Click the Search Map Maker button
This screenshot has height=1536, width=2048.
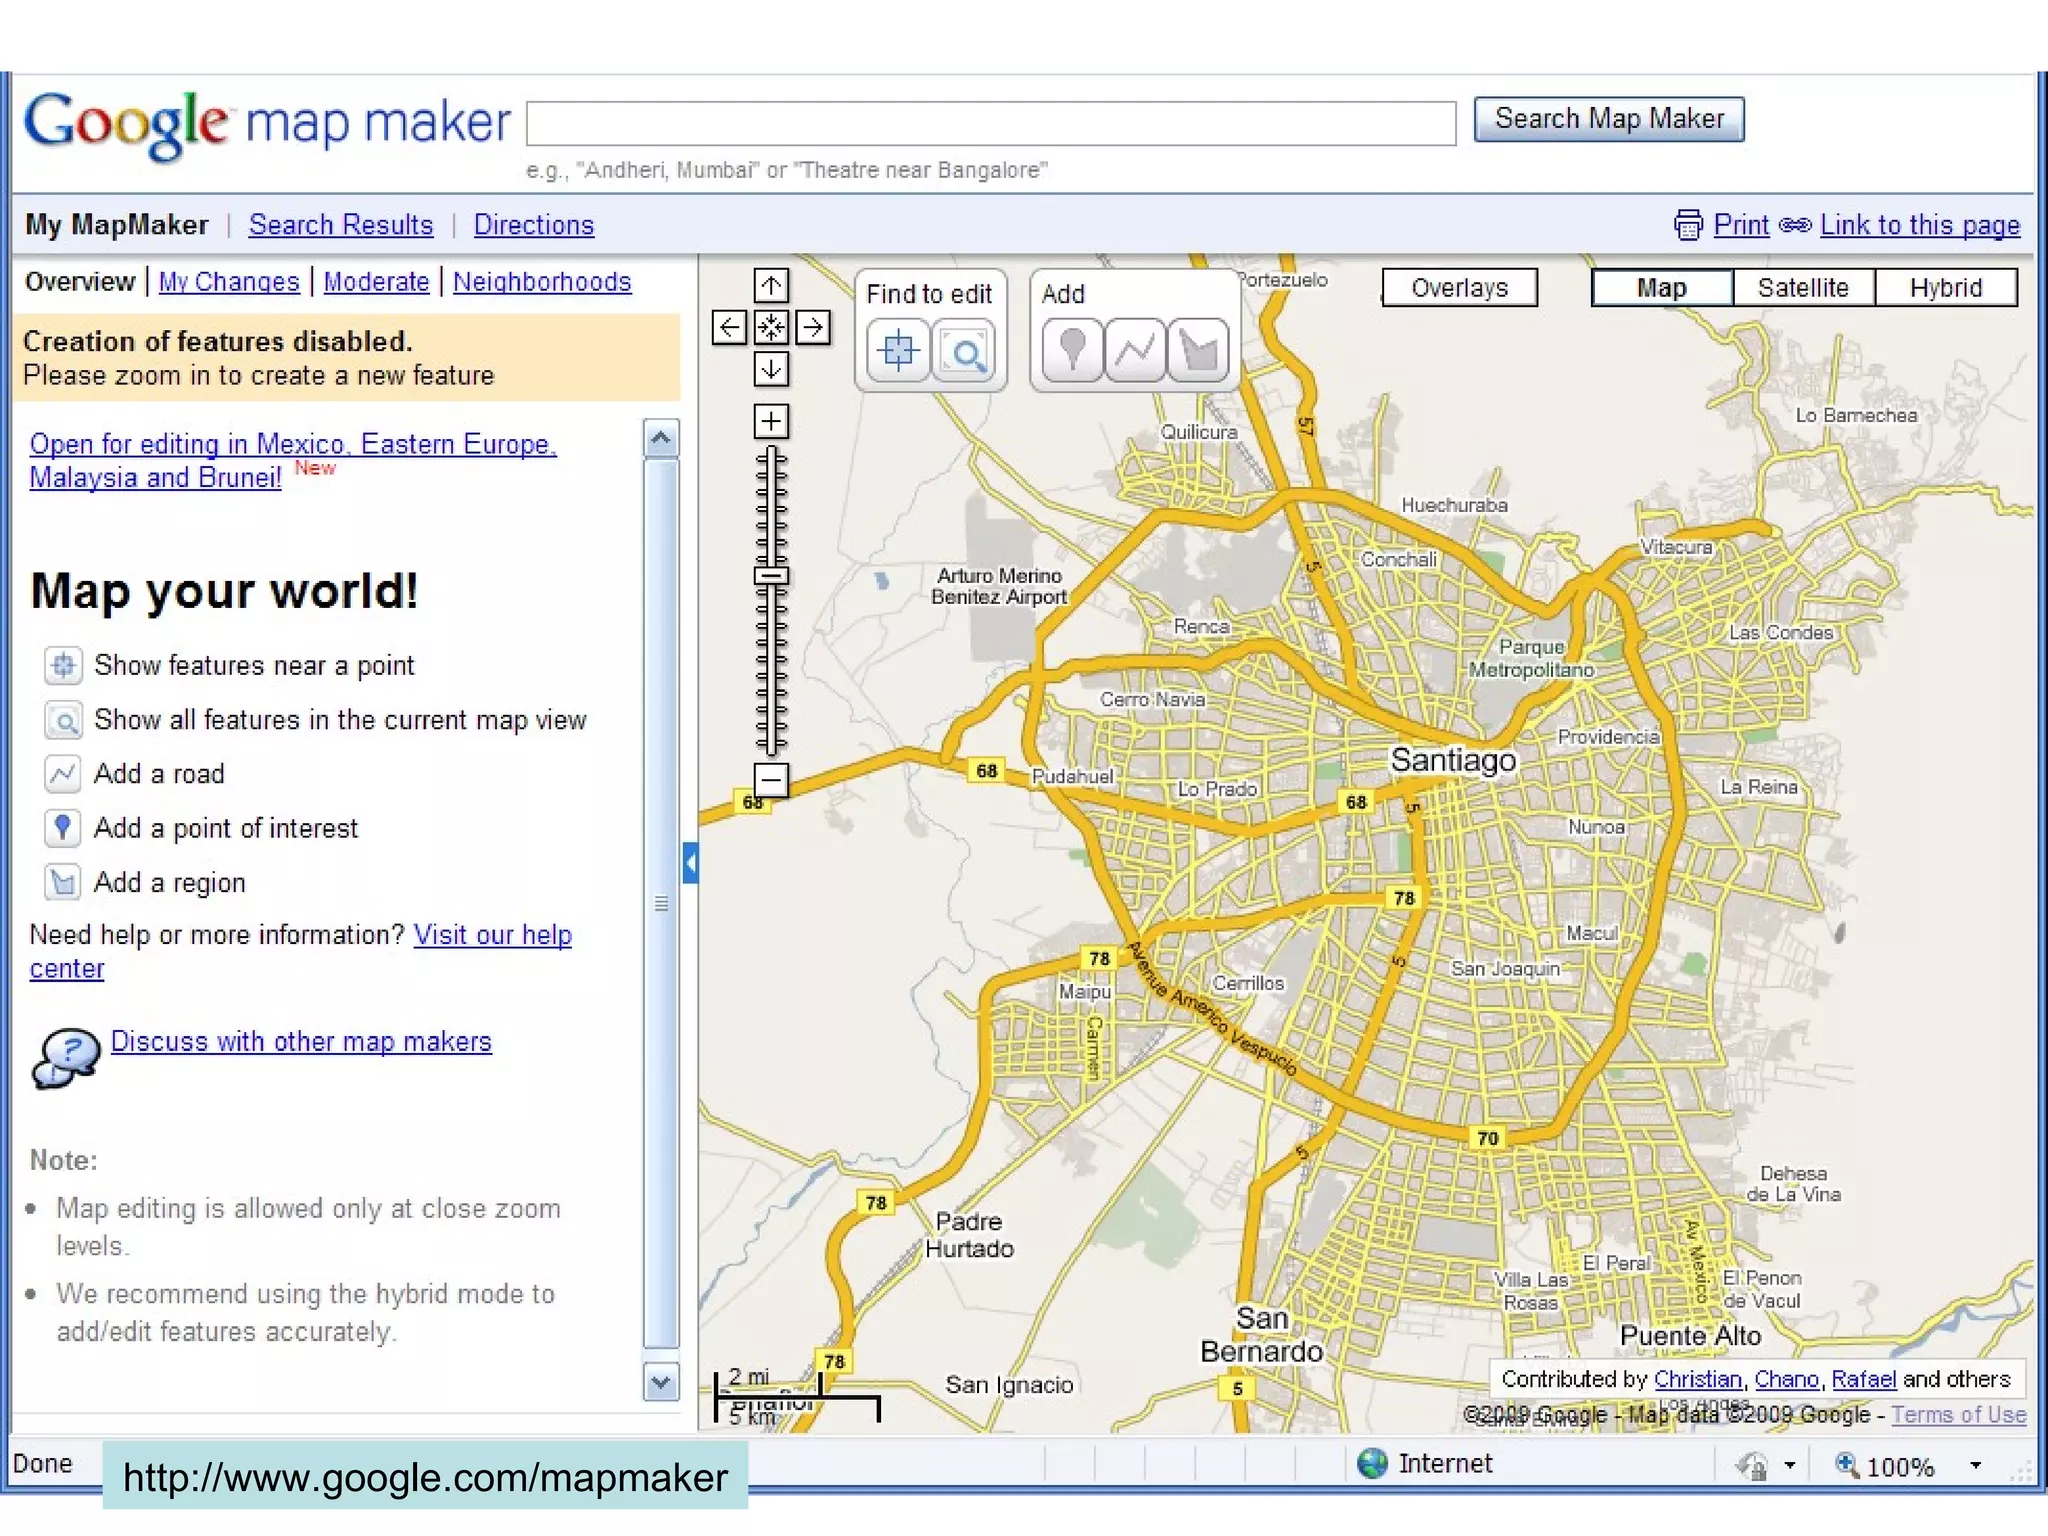(x=1609, y=119)
